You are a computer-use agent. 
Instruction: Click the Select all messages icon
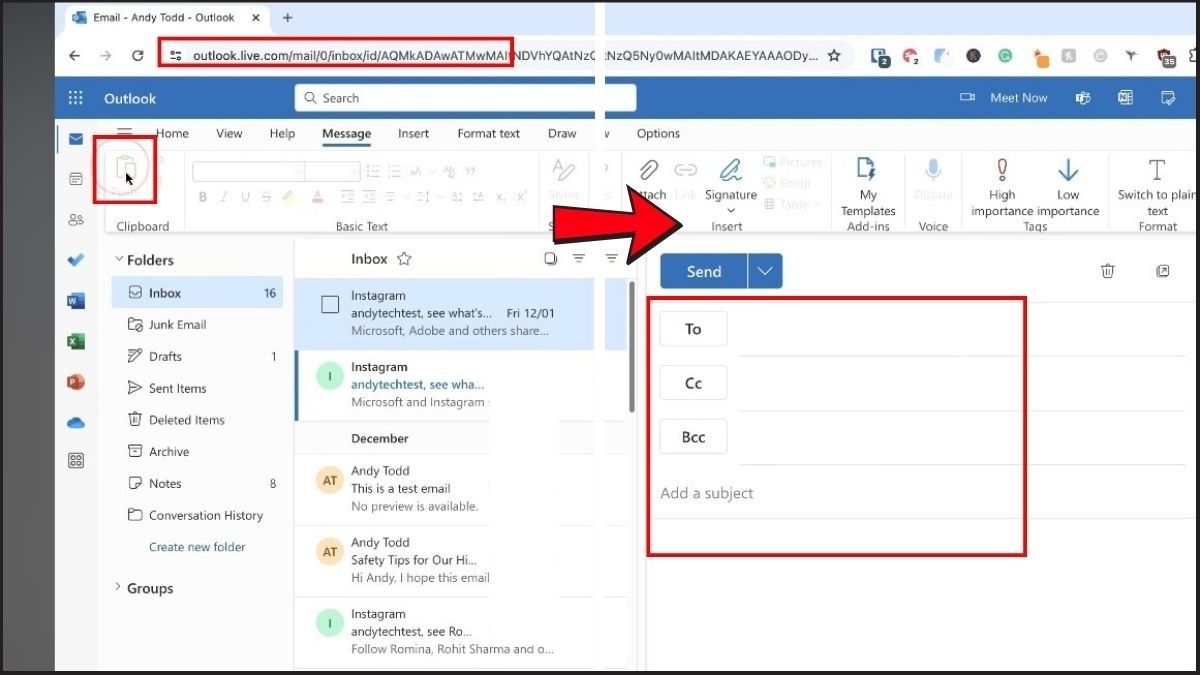550,259
